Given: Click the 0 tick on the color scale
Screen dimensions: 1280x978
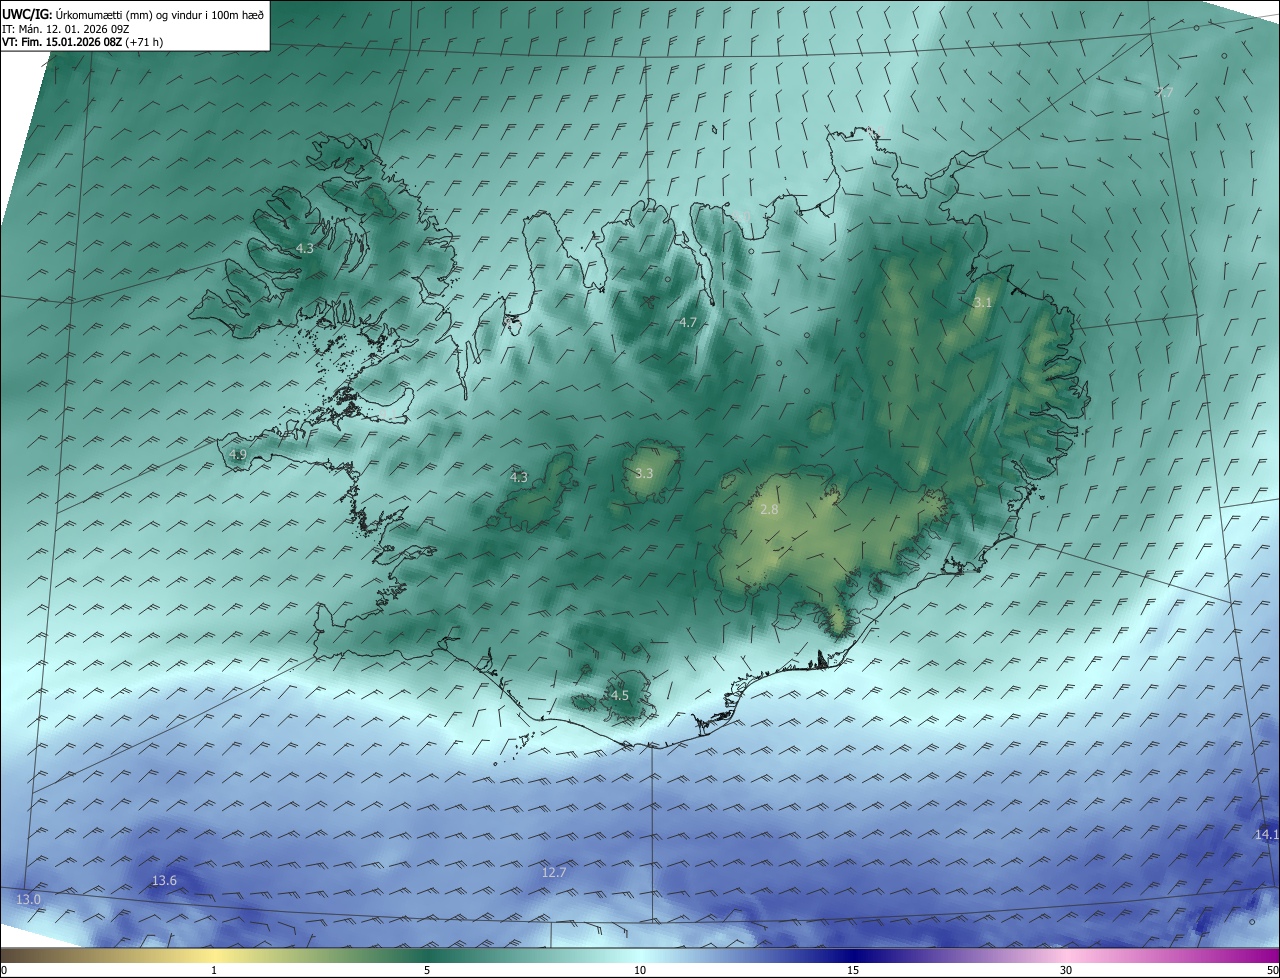Looking at the screenshot, I should (4, 970).
